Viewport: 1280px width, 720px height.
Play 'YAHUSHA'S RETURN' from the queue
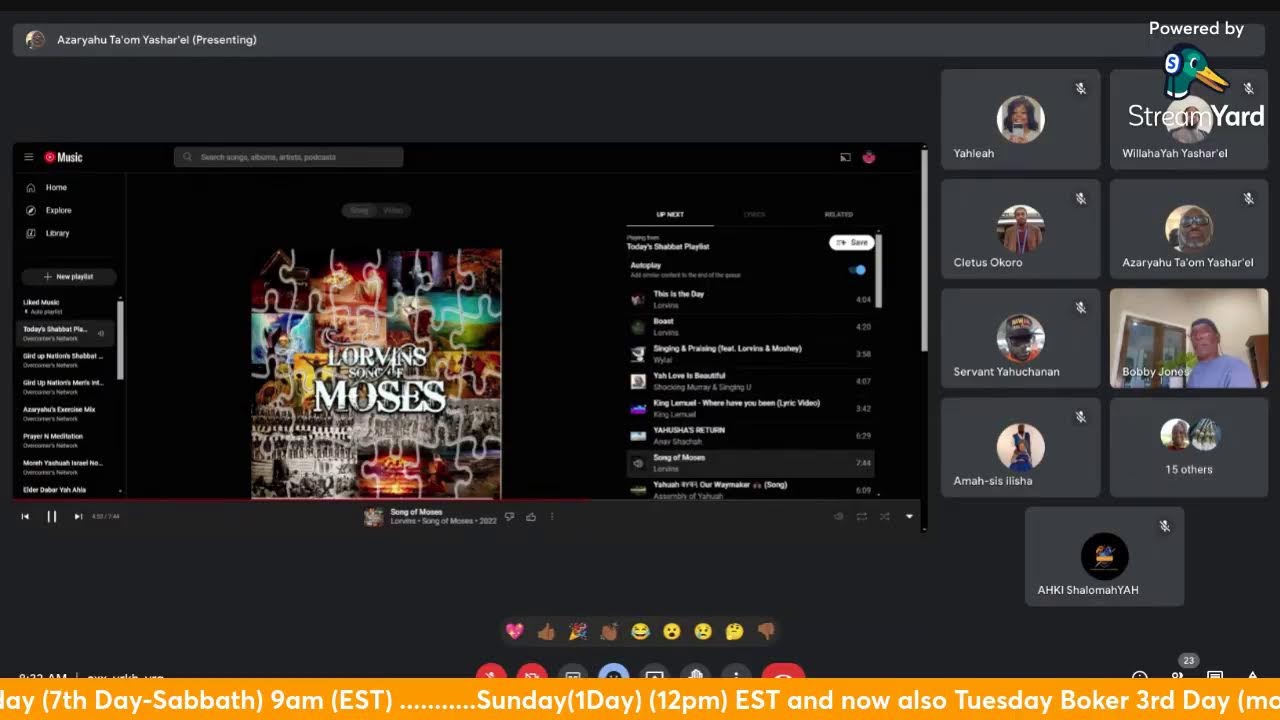click(751, 435)
